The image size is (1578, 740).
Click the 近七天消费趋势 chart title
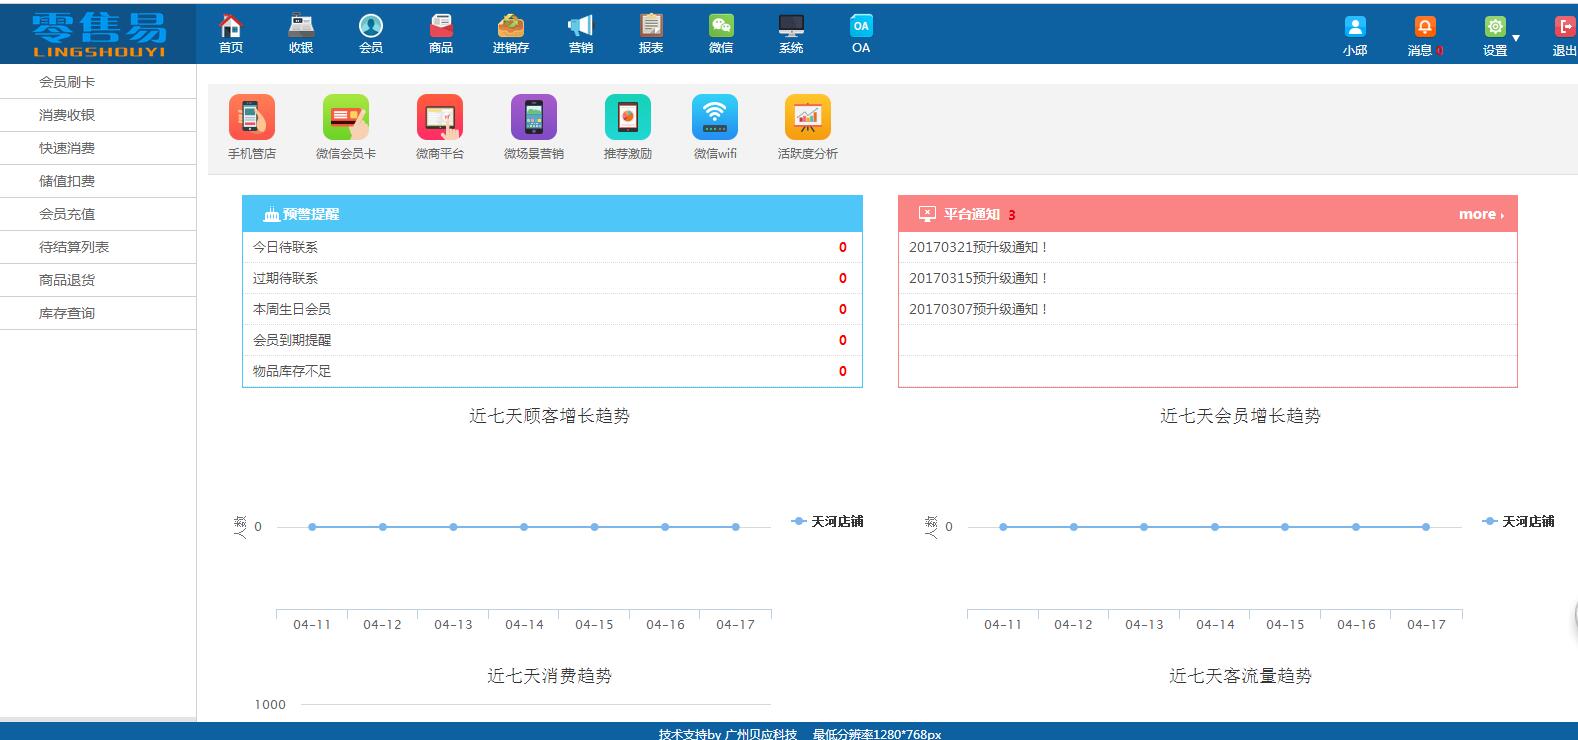pyautogui.click(x=549, y=676)
